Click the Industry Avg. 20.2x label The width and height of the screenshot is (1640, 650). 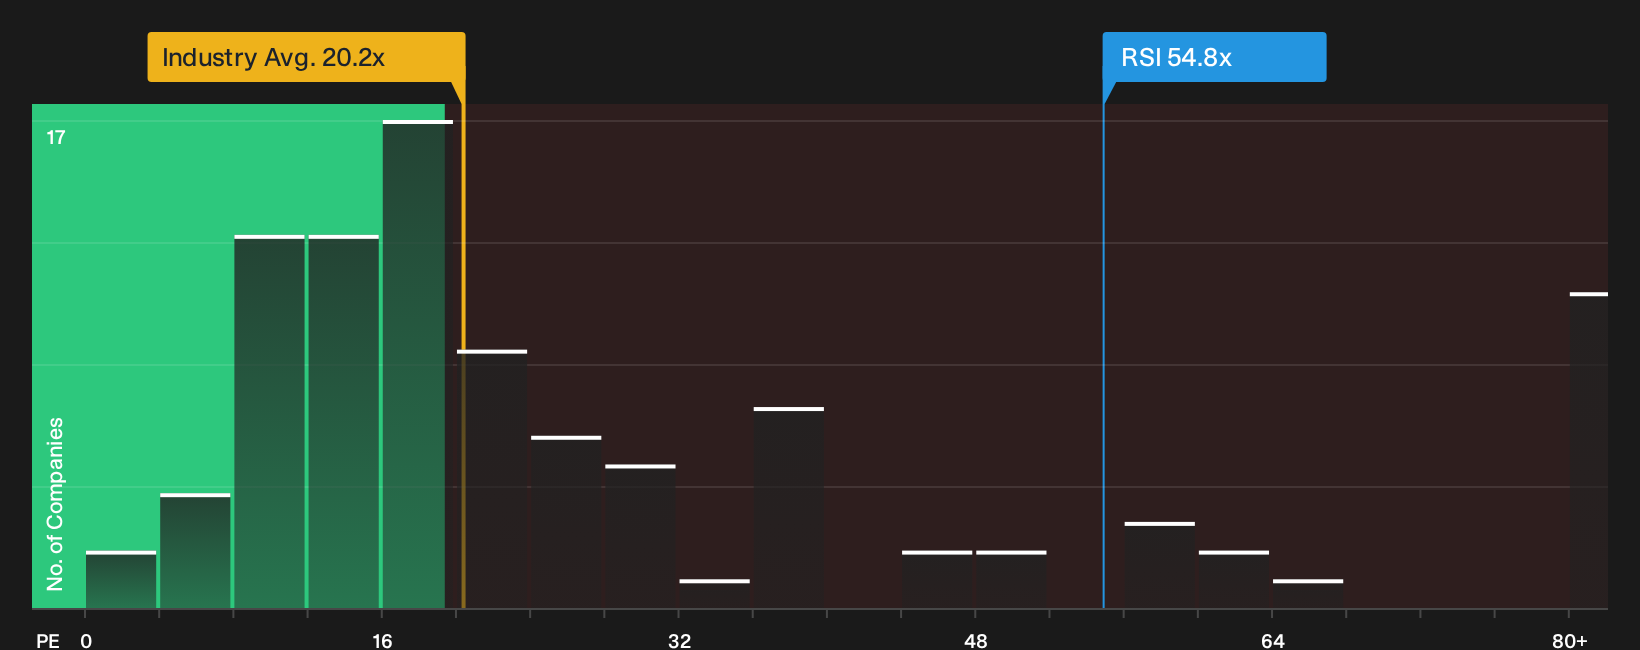pos(306,57)
